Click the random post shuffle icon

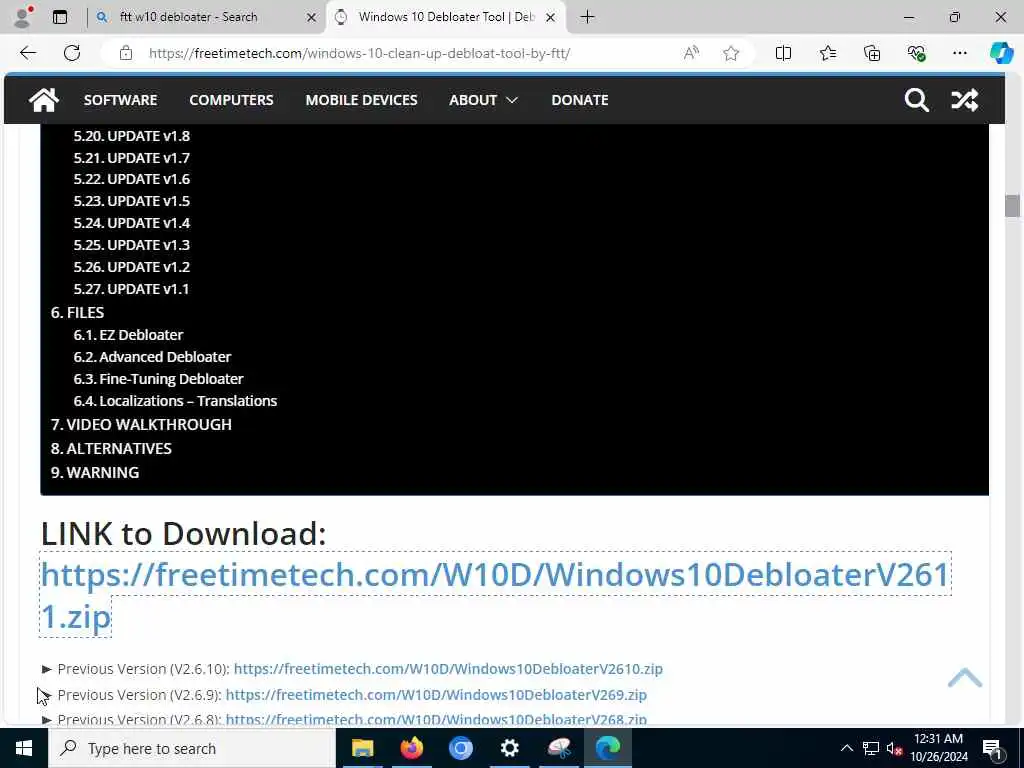[965, 100]
